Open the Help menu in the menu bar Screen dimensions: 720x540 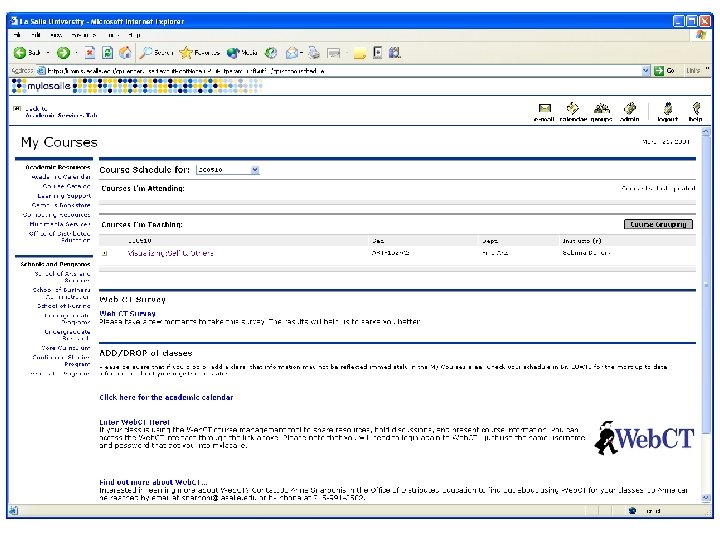pos(134,35)
